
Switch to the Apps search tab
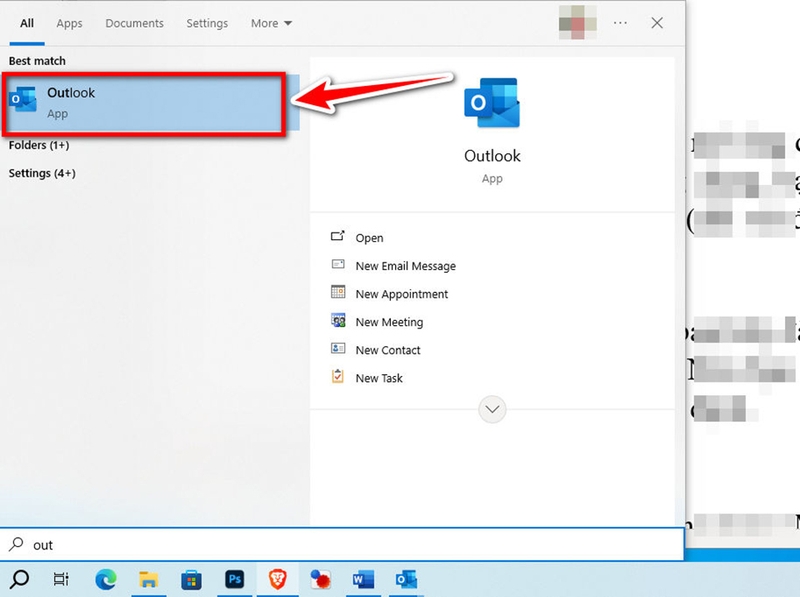pos(69,23)
